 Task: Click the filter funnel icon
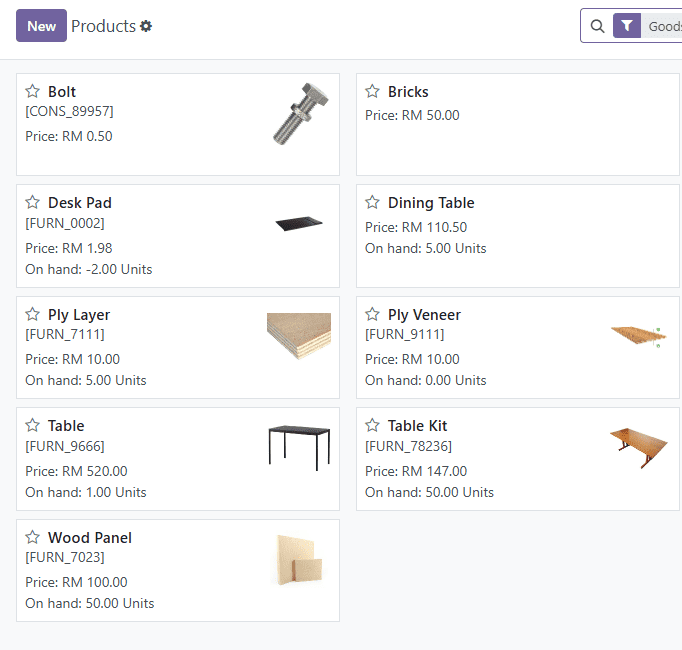point(626,27)
